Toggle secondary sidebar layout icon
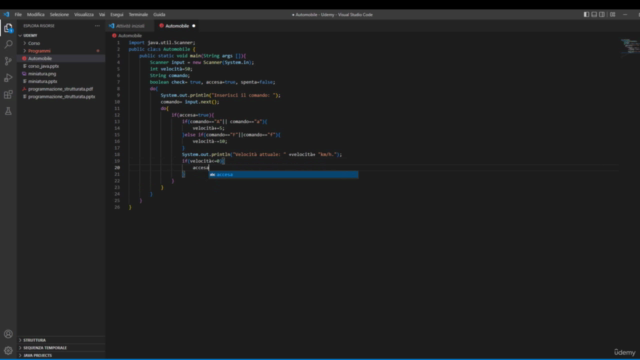This screenshot has width=640, height=360. (x=602, y=14)
